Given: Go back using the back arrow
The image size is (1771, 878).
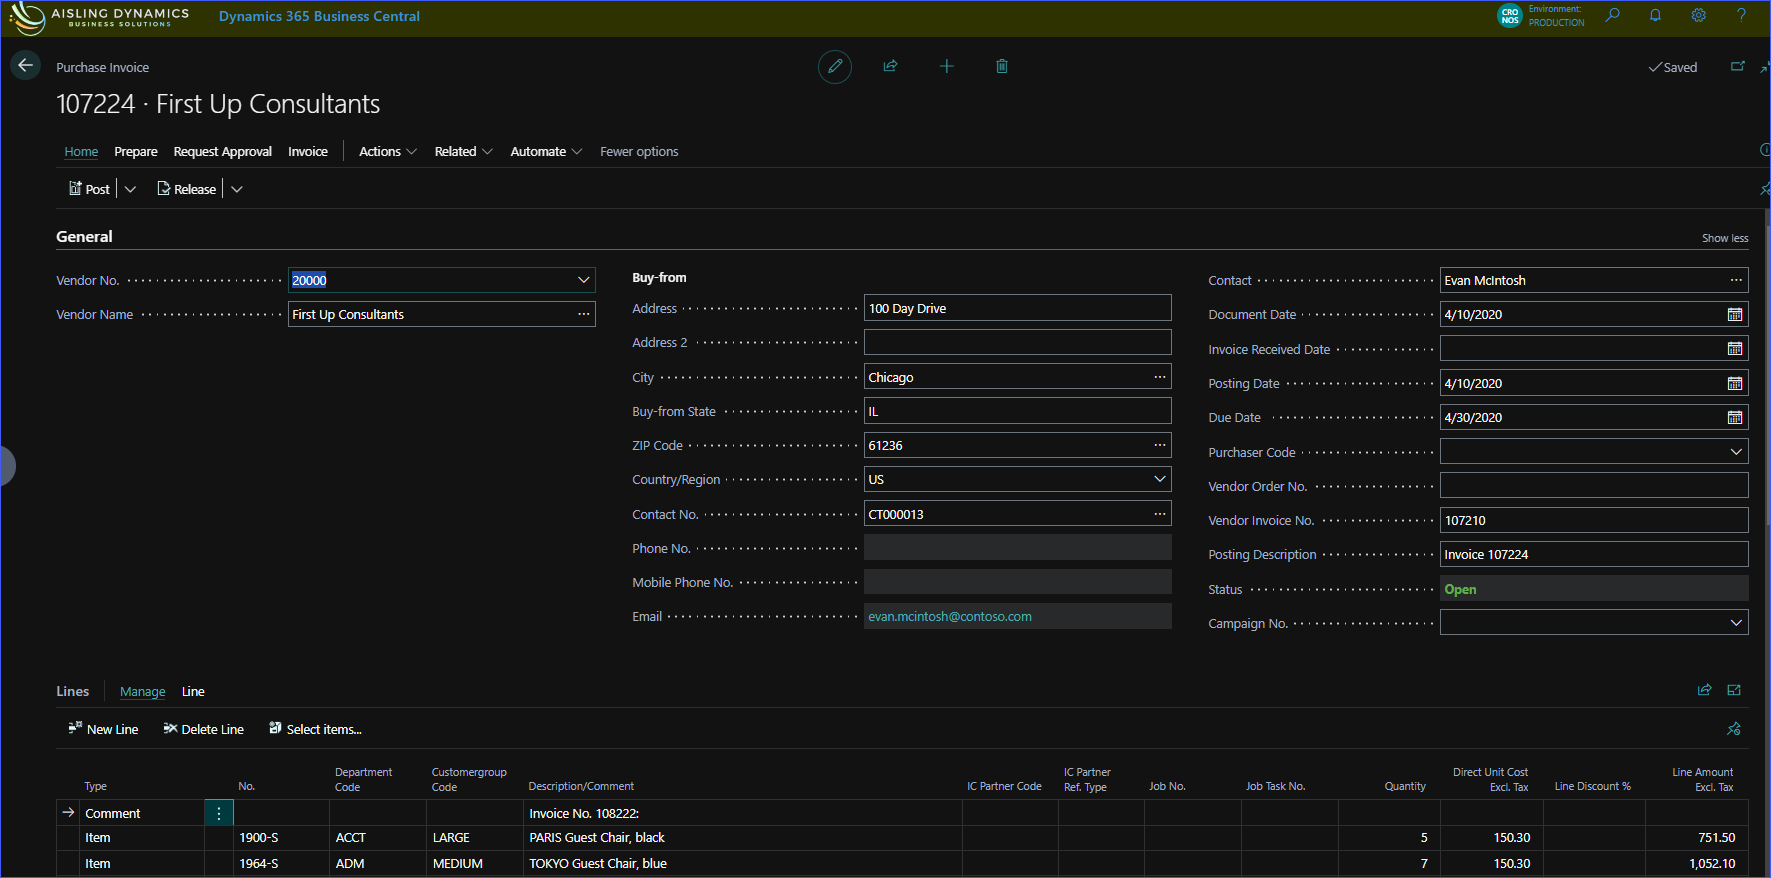Looking at the screenshot, I should pyautogui.click(x=25, y=66).
